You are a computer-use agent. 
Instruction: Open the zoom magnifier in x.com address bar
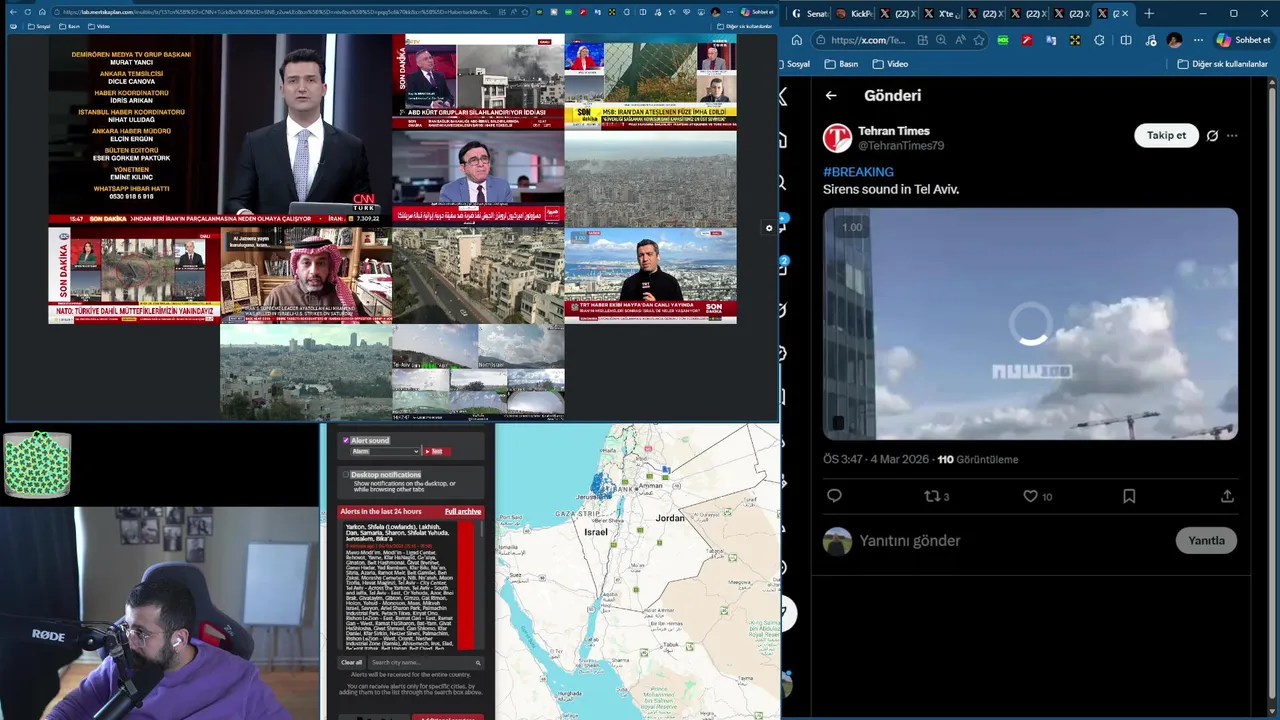941,40
